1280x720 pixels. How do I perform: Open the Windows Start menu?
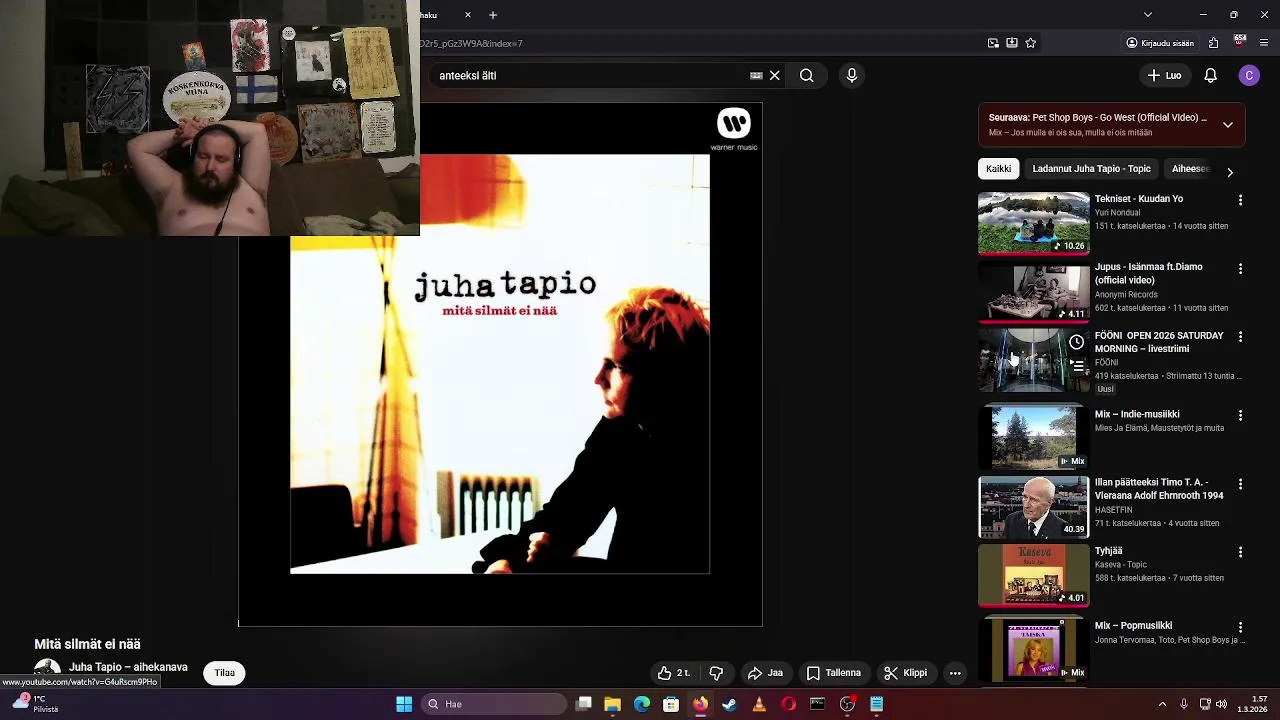404,704
